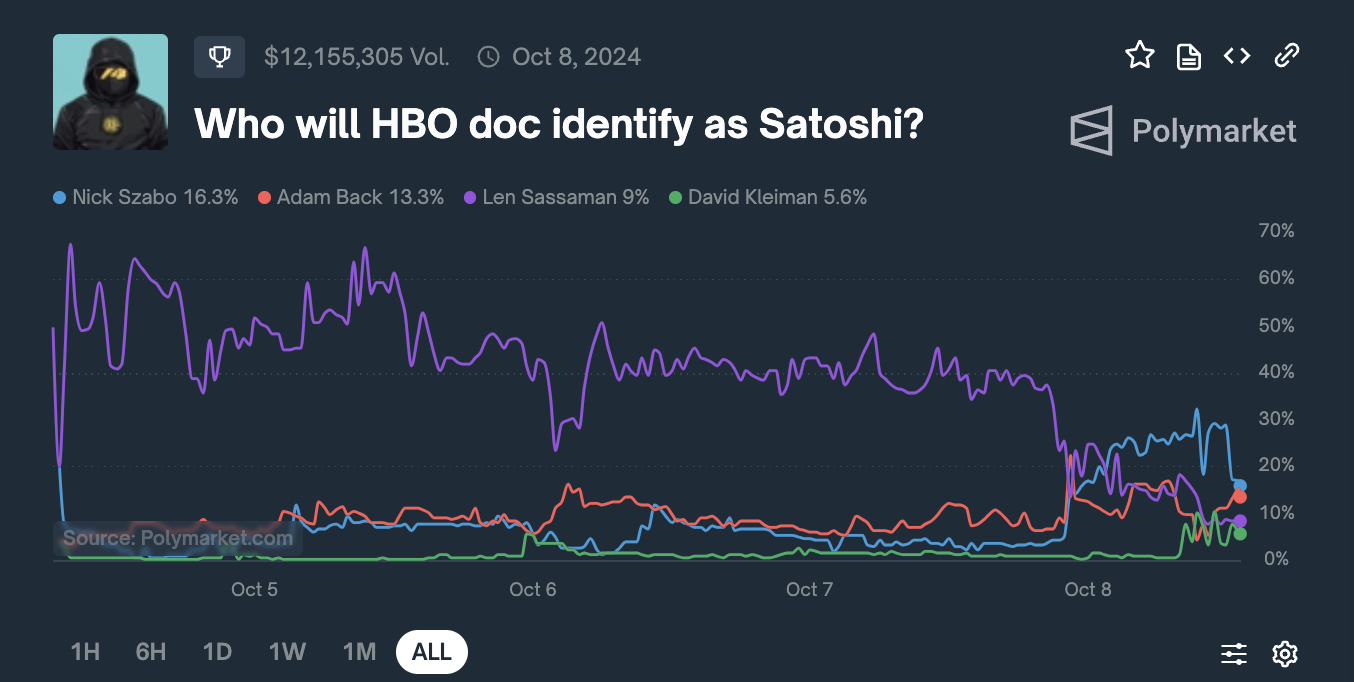Open the embed code icon

(1237, 56)
